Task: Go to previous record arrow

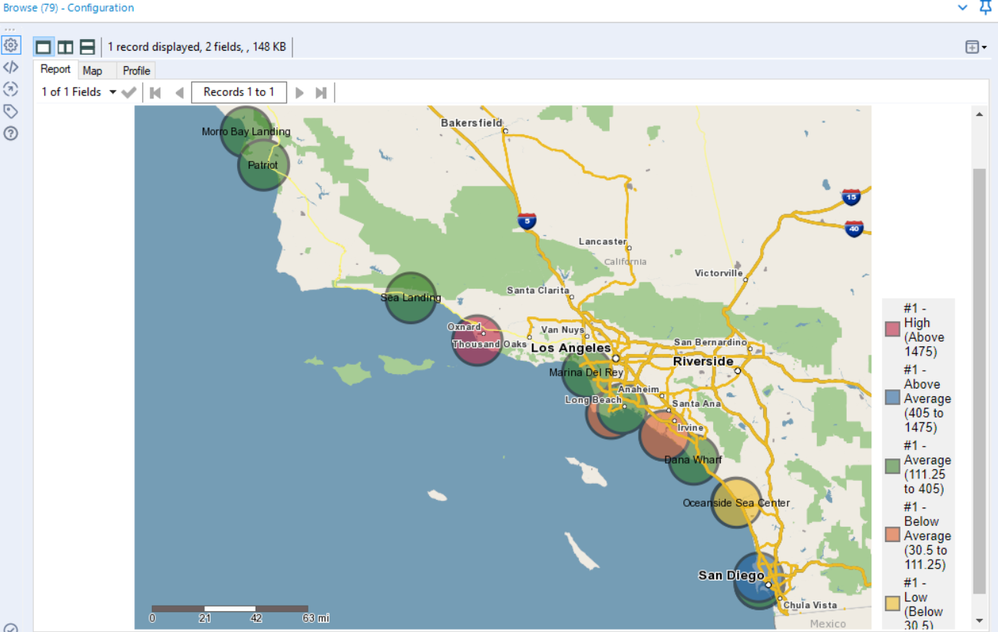Action: point(179,93)
